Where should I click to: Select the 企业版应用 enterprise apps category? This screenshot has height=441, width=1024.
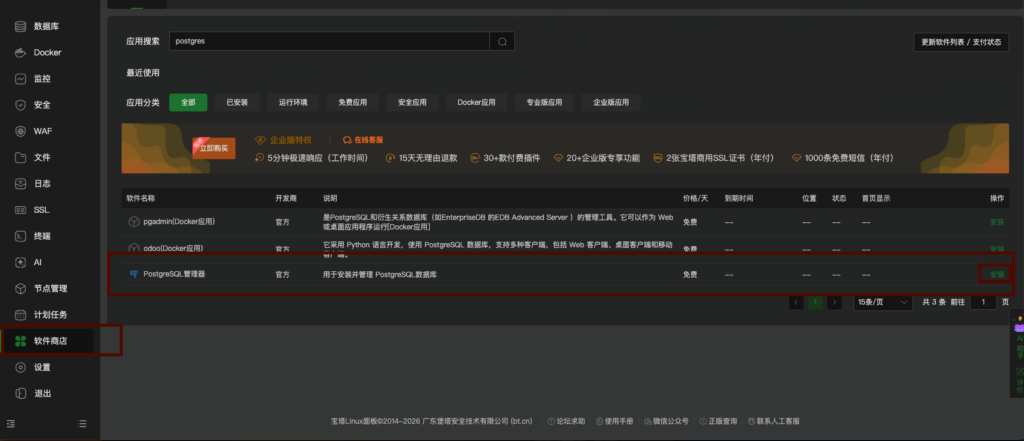pyautogui.click(x=611, y=103)
